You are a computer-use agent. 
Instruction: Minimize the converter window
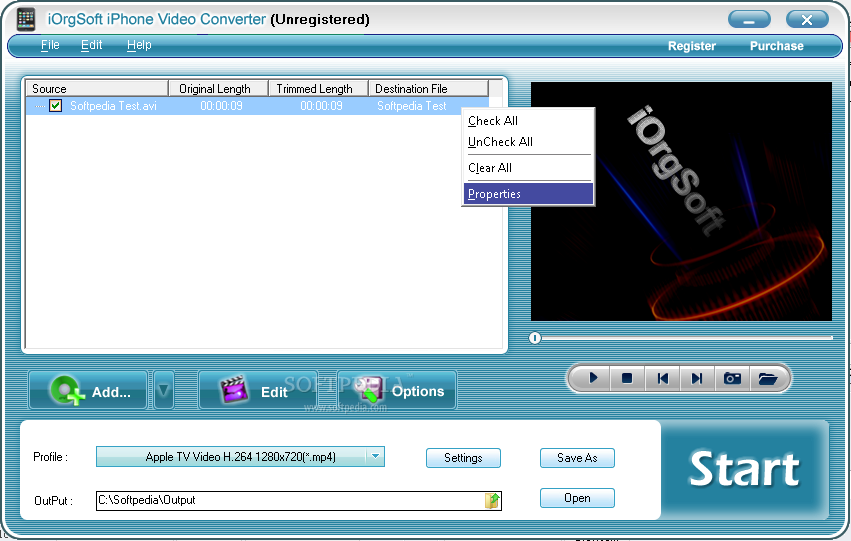749,20
